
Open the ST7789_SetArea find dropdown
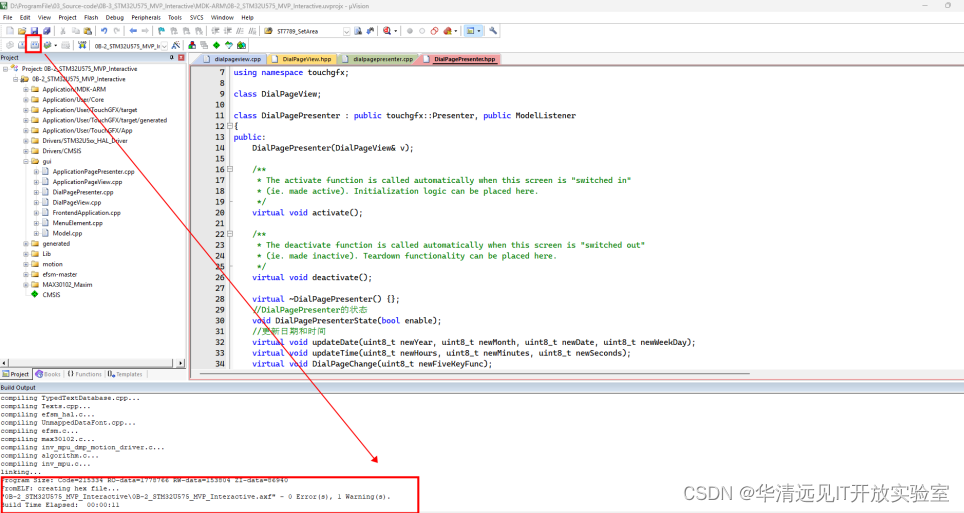pyautogui.click(x=347, y=31)
